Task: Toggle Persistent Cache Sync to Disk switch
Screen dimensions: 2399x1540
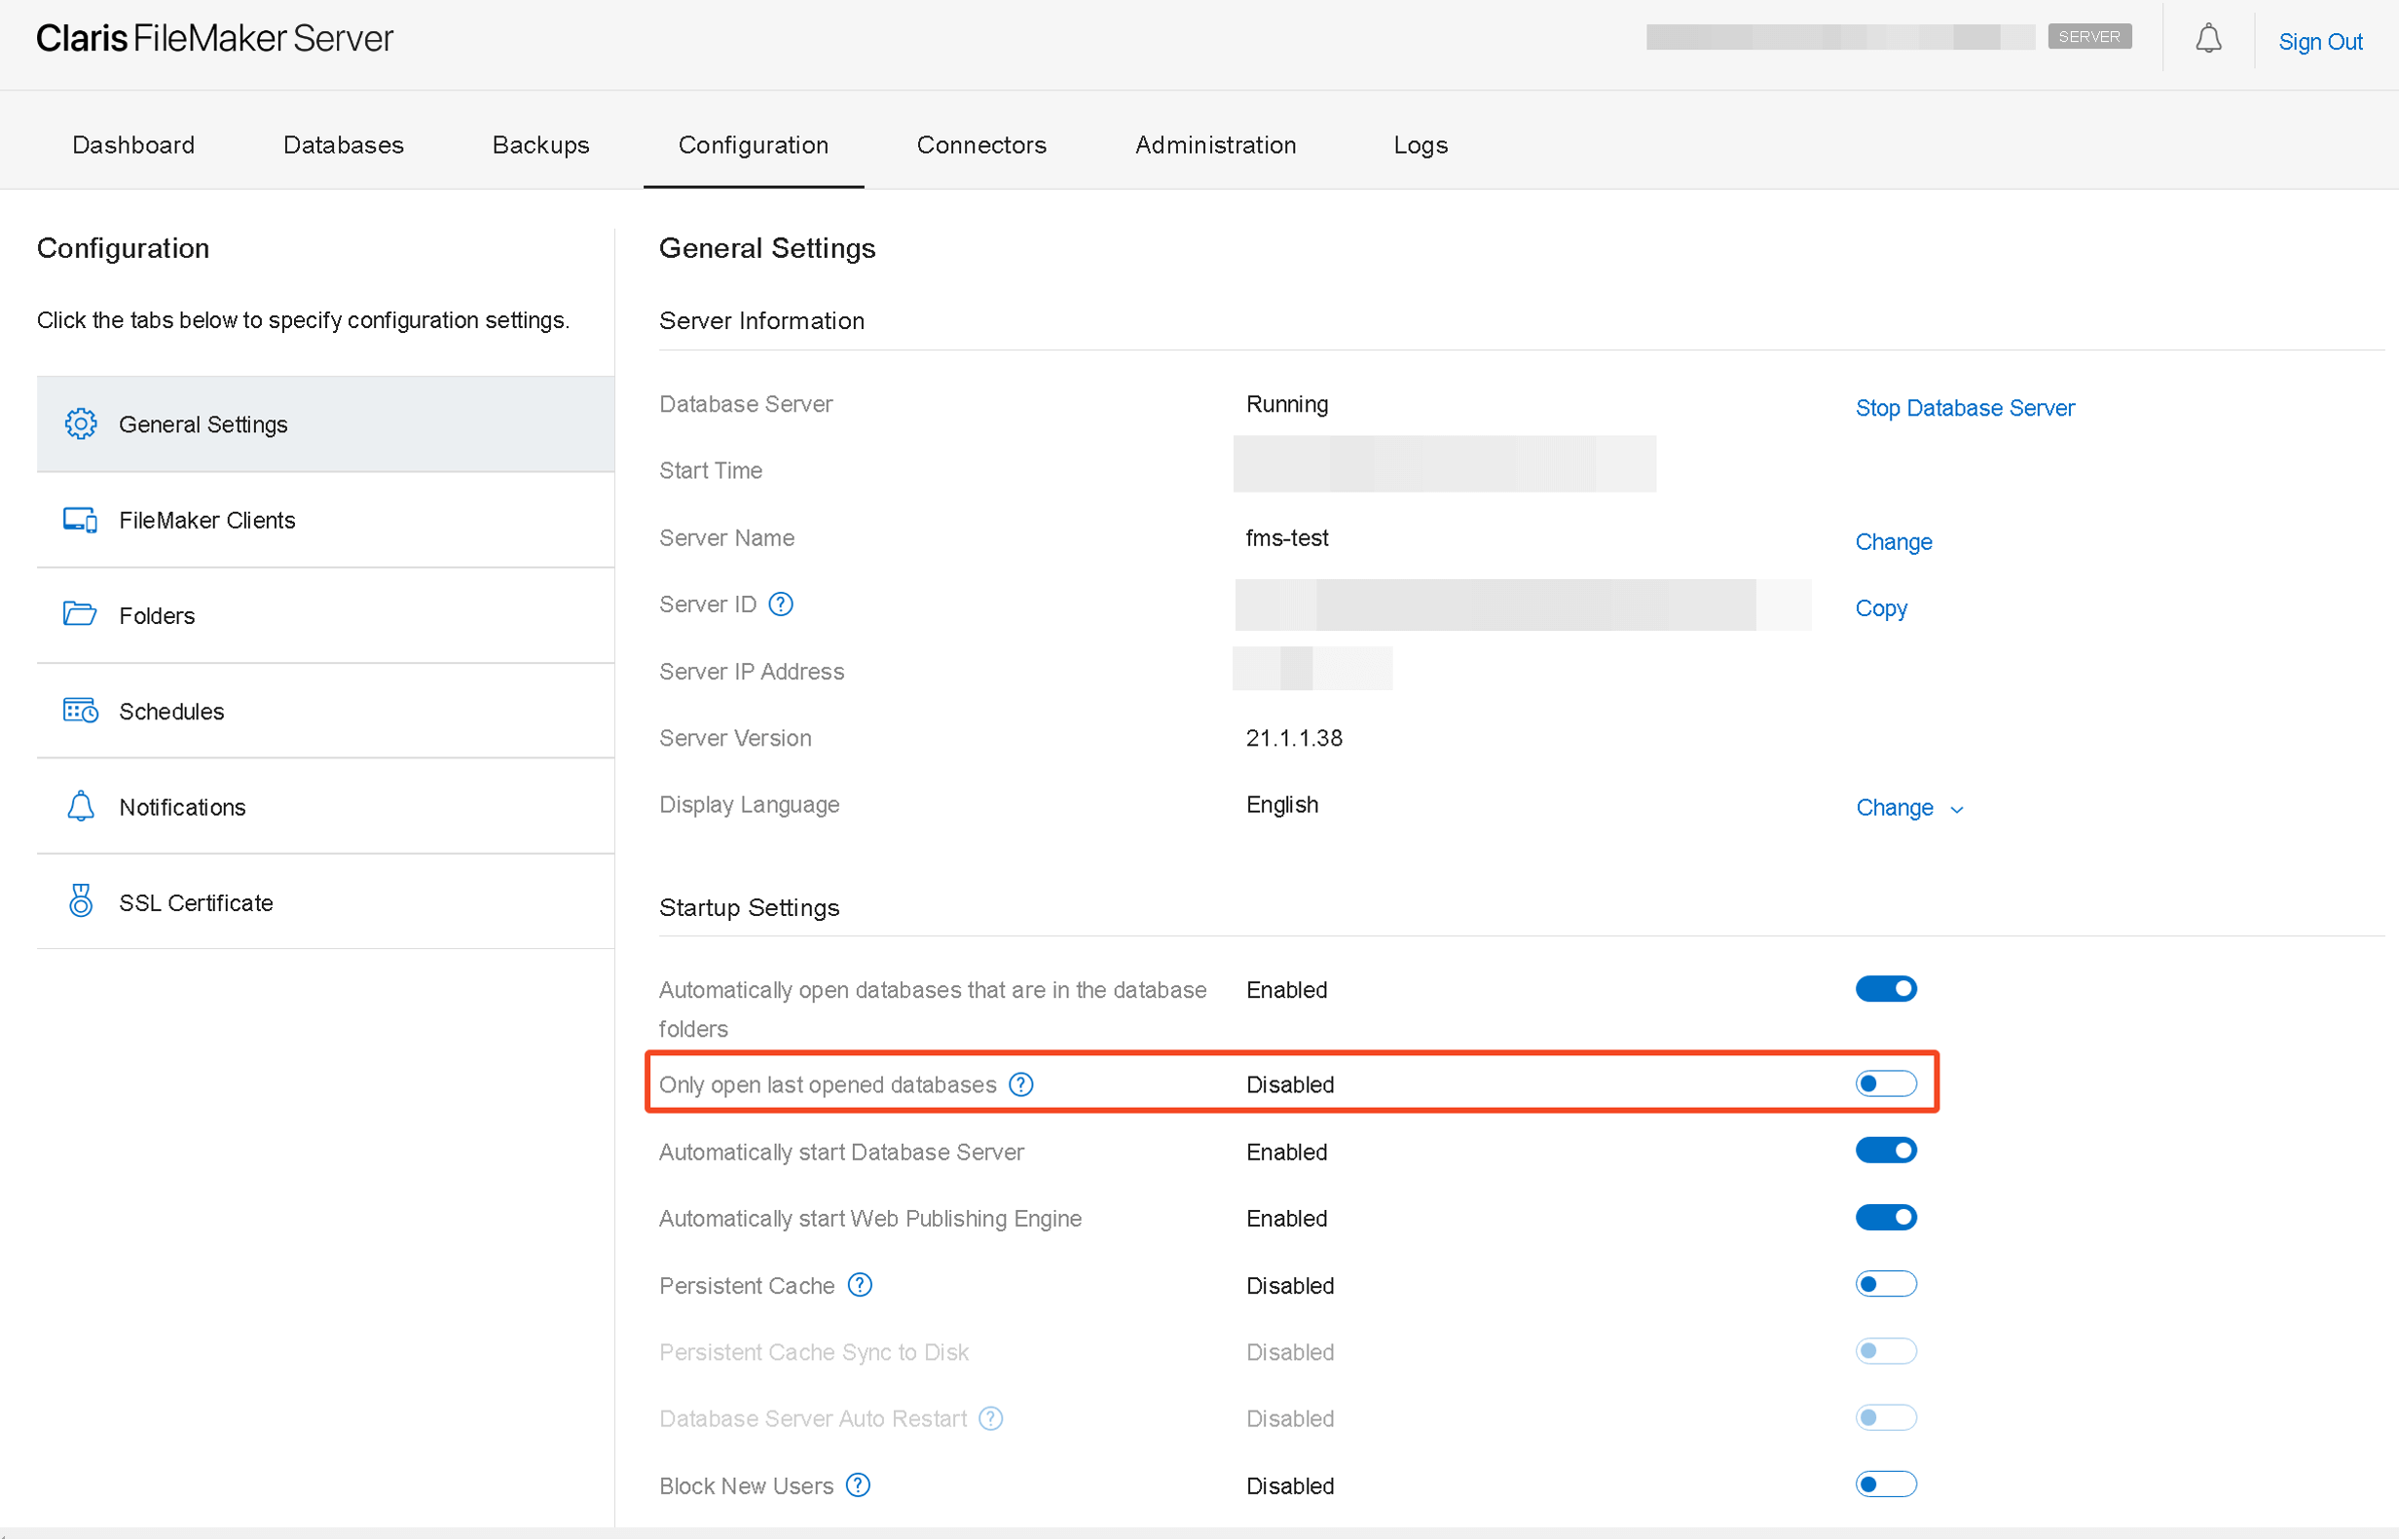Action: click(x=1886, y=1353)
